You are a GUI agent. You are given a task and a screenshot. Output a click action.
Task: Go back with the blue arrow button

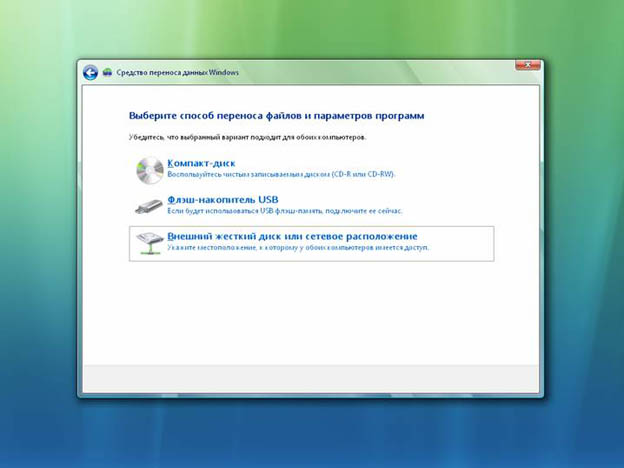(90, 73)
